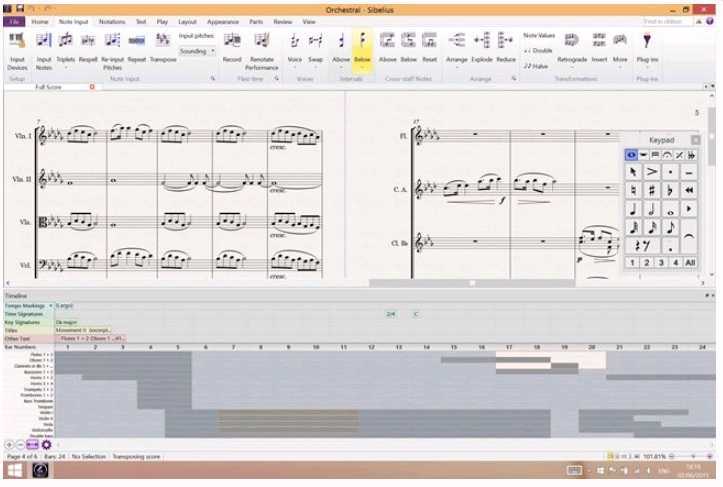723x487 pixels.
Task: Toggle All voices on the Keypad
Action: pyautogui.click(x=690, y=263)
